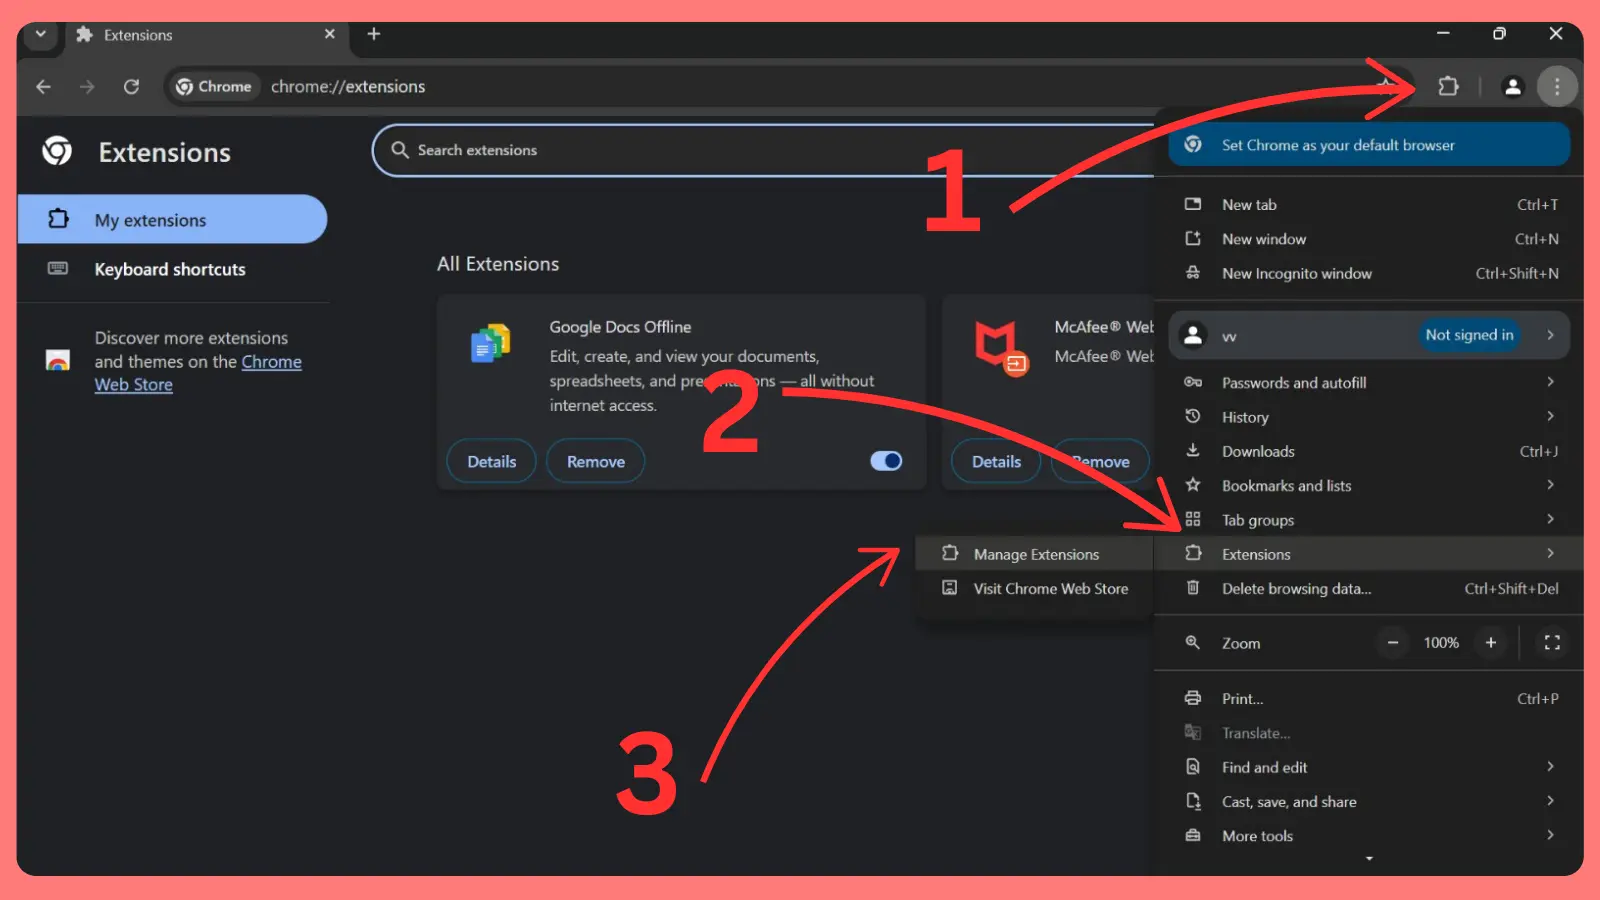Reload the chrome://extensions page
The width and height of the screenshot is (1600, 900).
[131, 86]
